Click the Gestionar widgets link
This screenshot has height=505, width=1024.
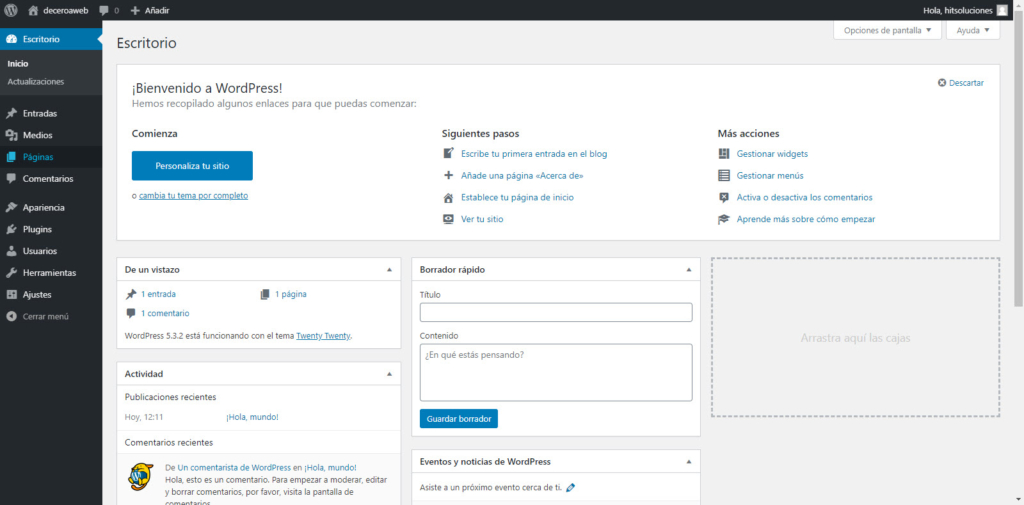[772, 154]
